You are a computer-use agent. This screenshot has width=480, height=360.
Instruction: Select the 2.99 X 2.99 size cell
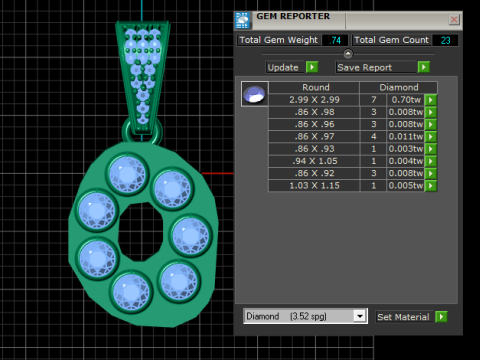314,100
